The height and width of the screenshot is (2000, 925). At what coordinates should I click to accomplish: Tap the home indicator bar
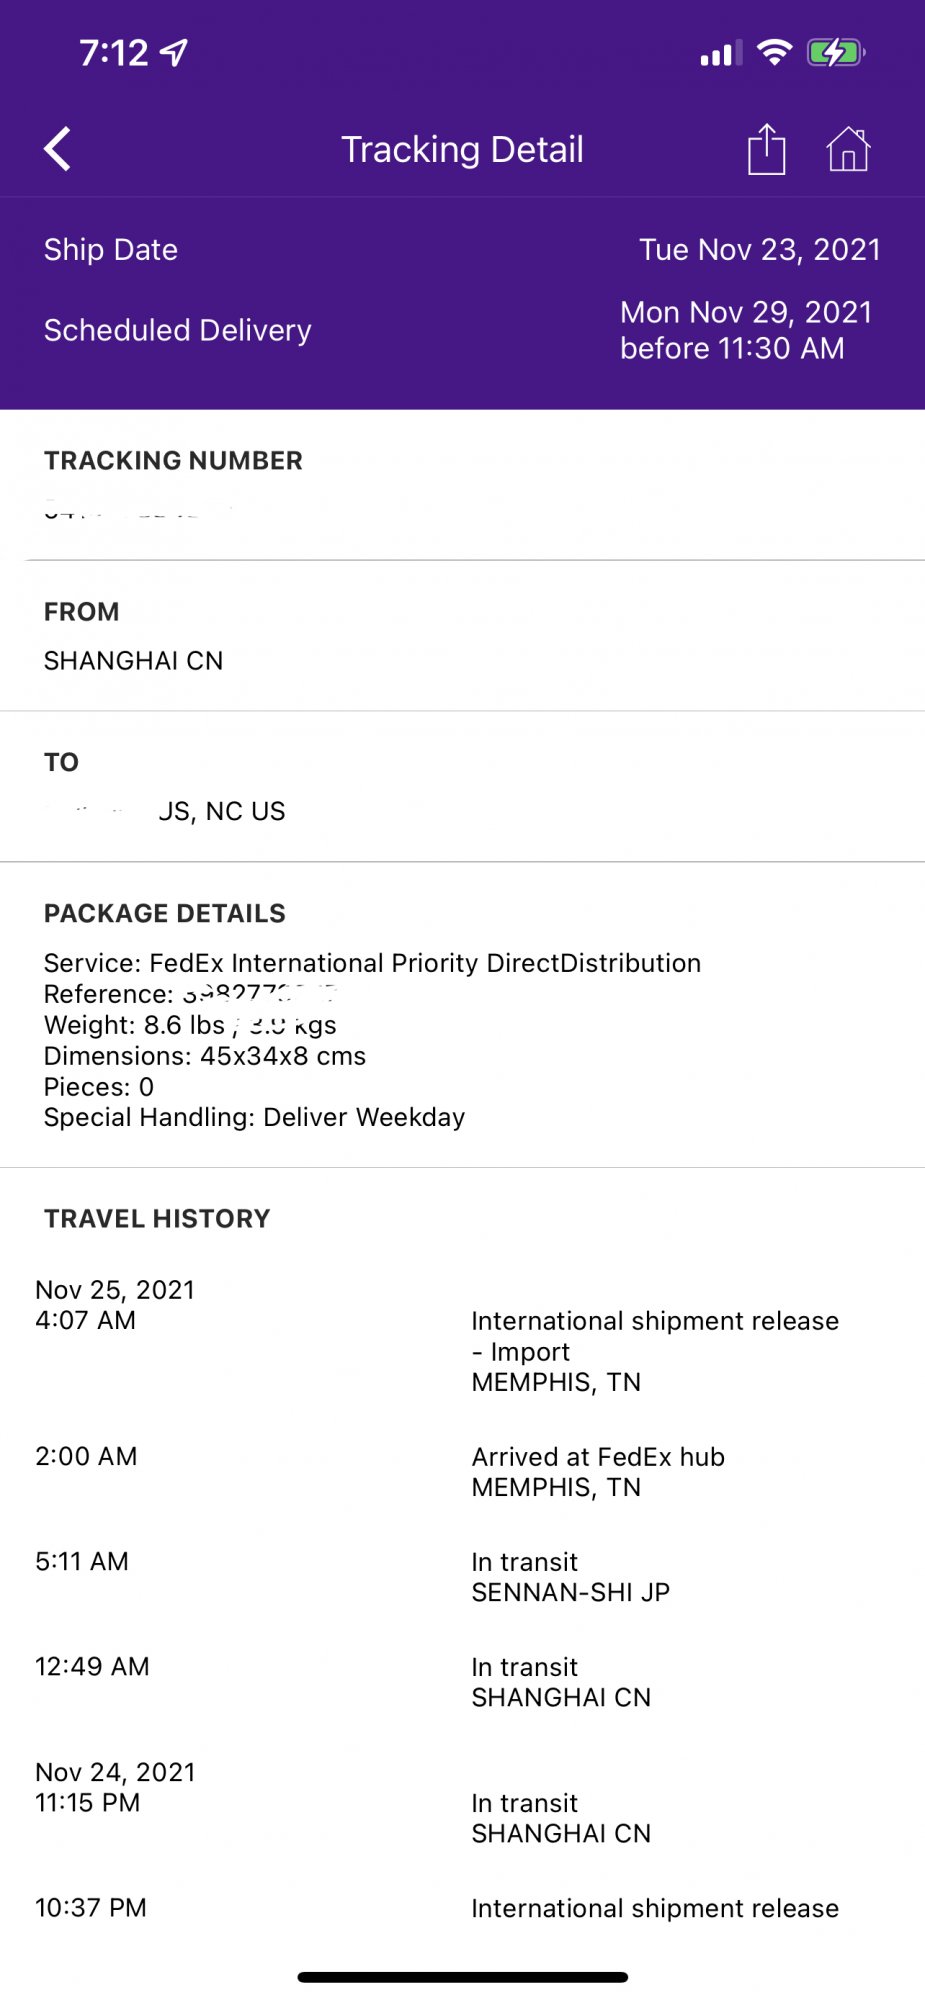click(x=462, y=1977)
